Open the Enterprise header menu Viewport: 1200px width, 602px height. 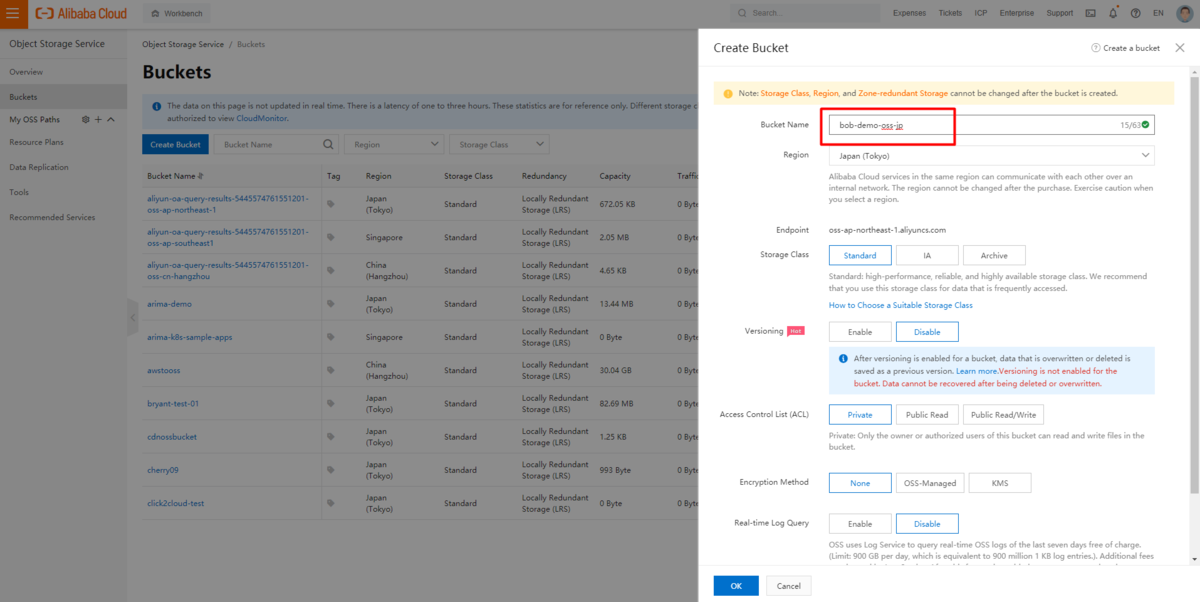(1017, 13)
